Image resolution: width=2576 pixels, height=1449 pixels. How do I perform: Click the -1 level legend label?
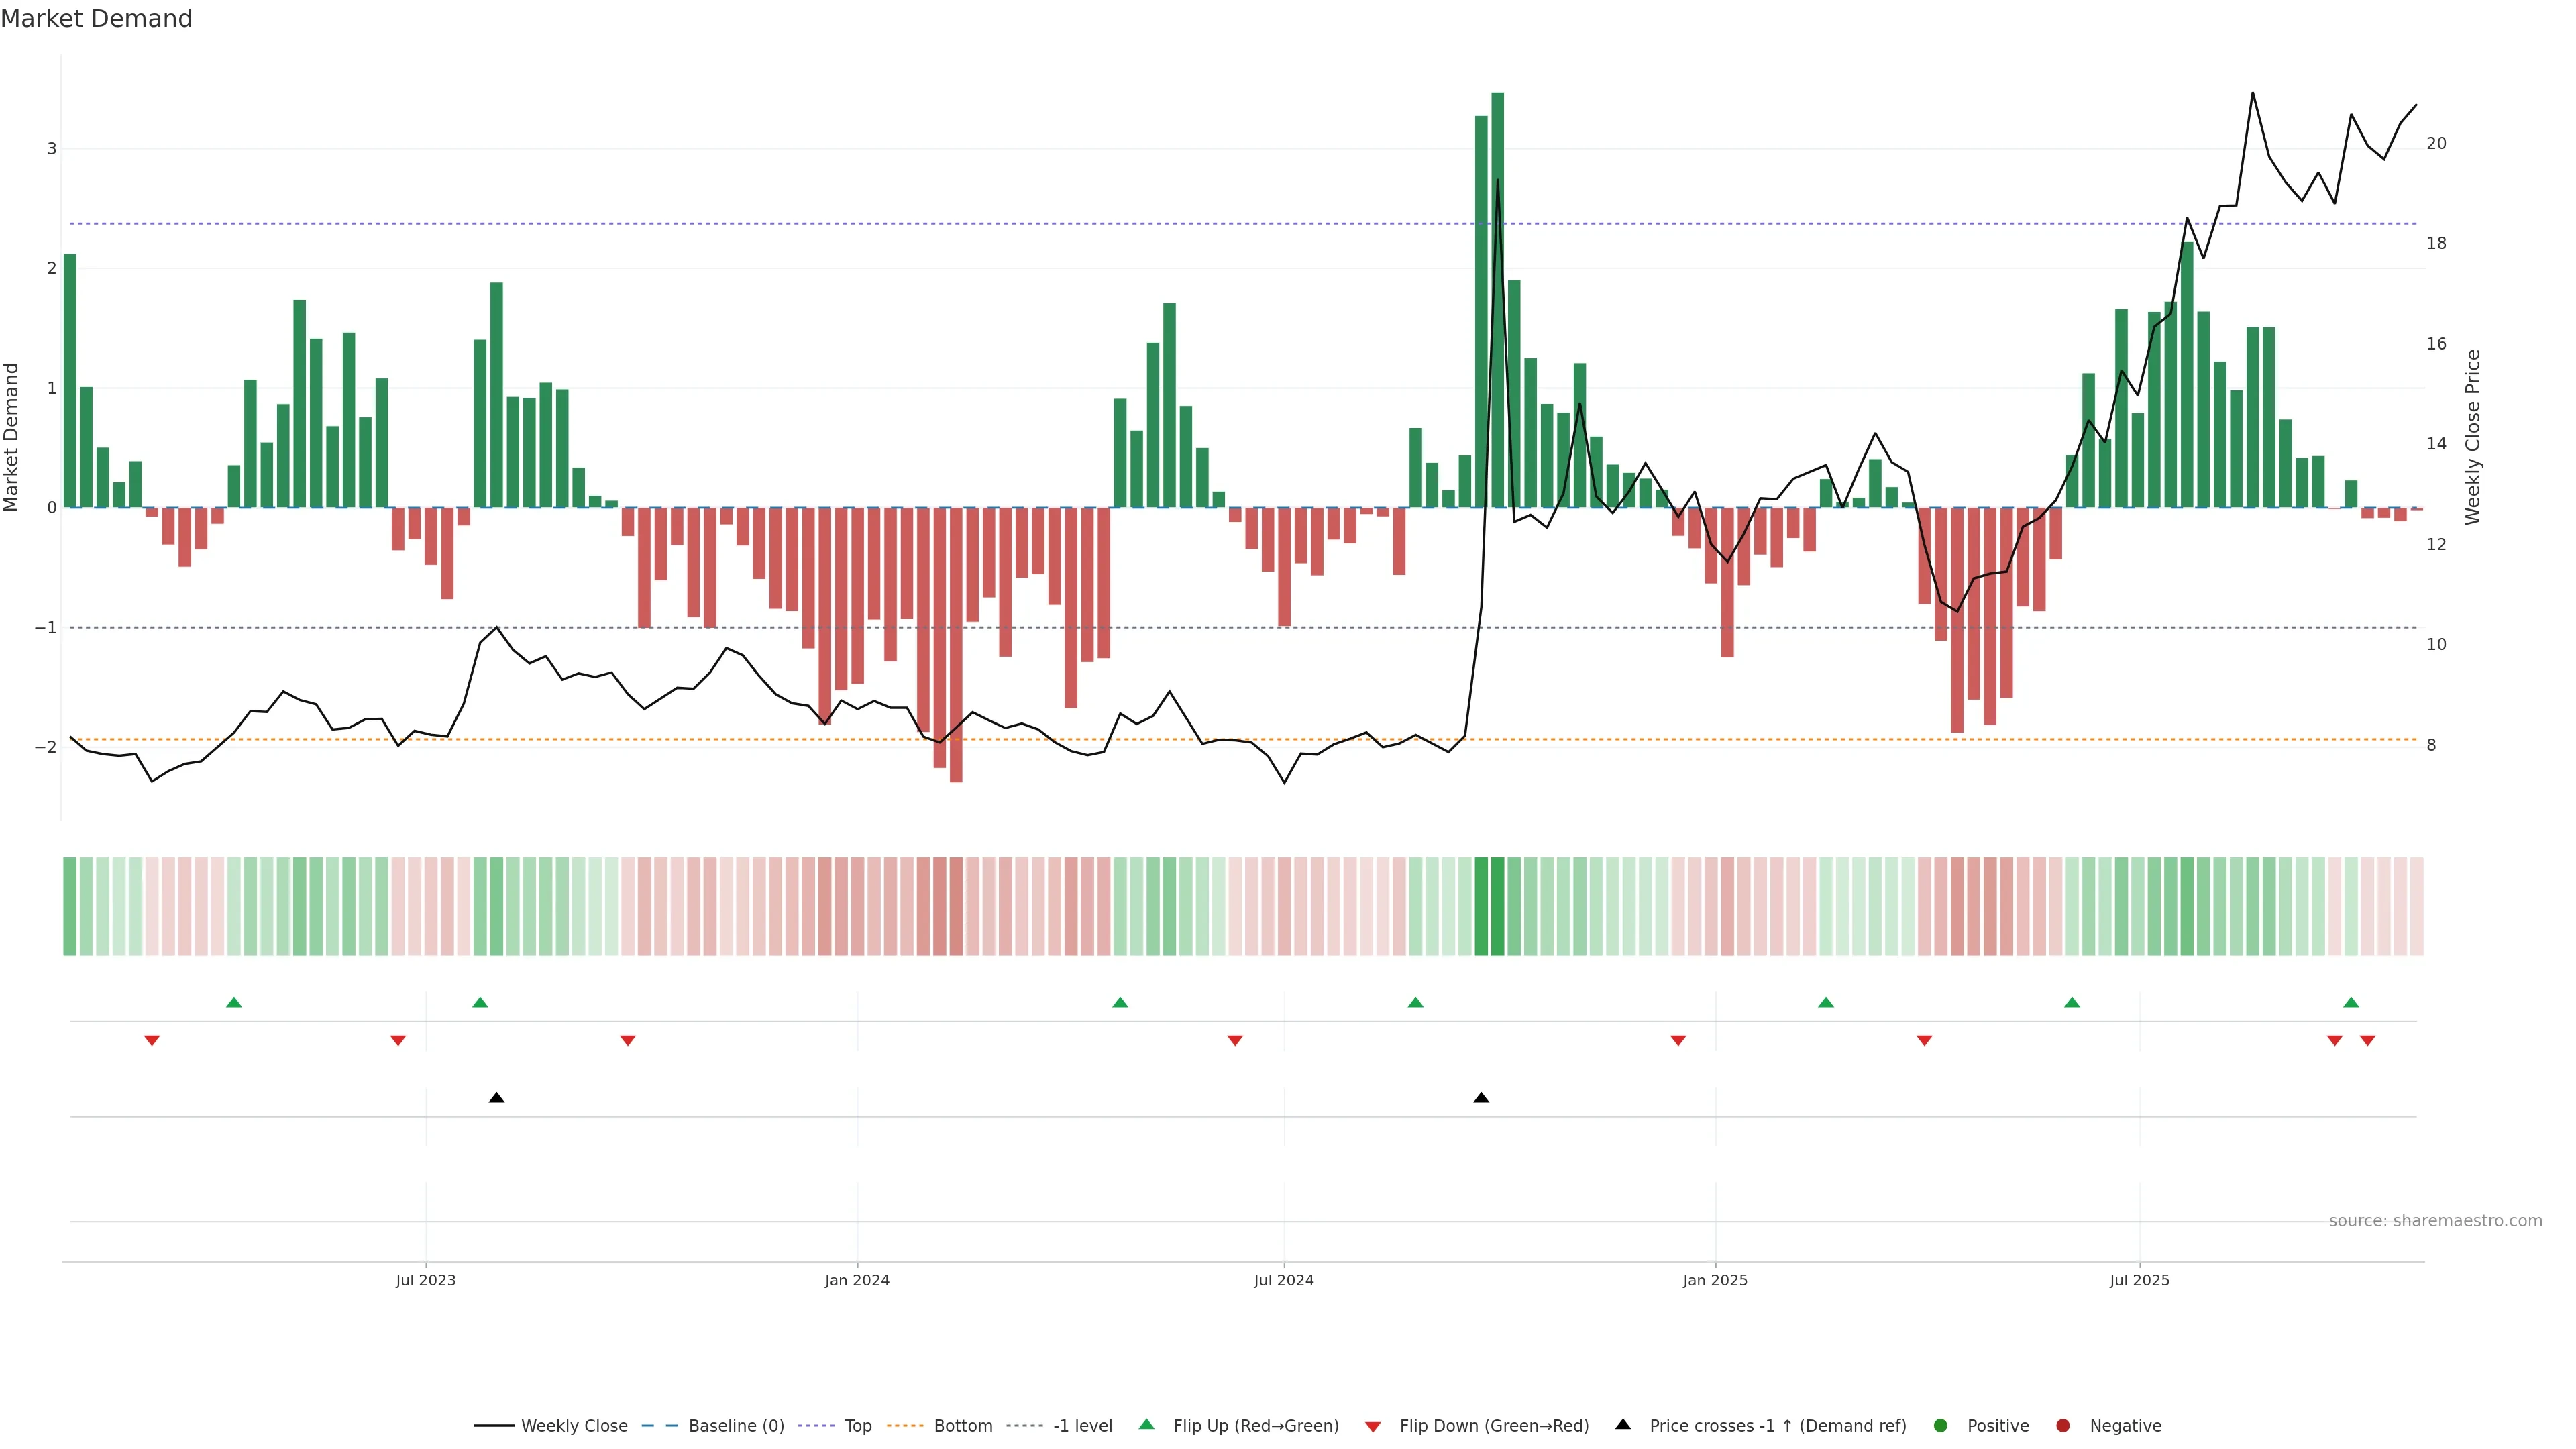click(x=1082, y=1426)
